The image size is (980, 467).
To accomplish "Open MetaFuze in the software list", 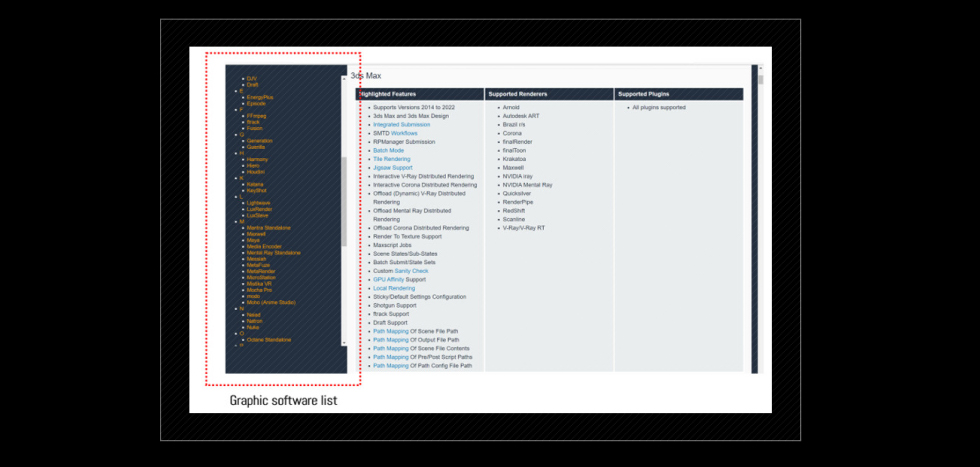I will tap(258, 265).
